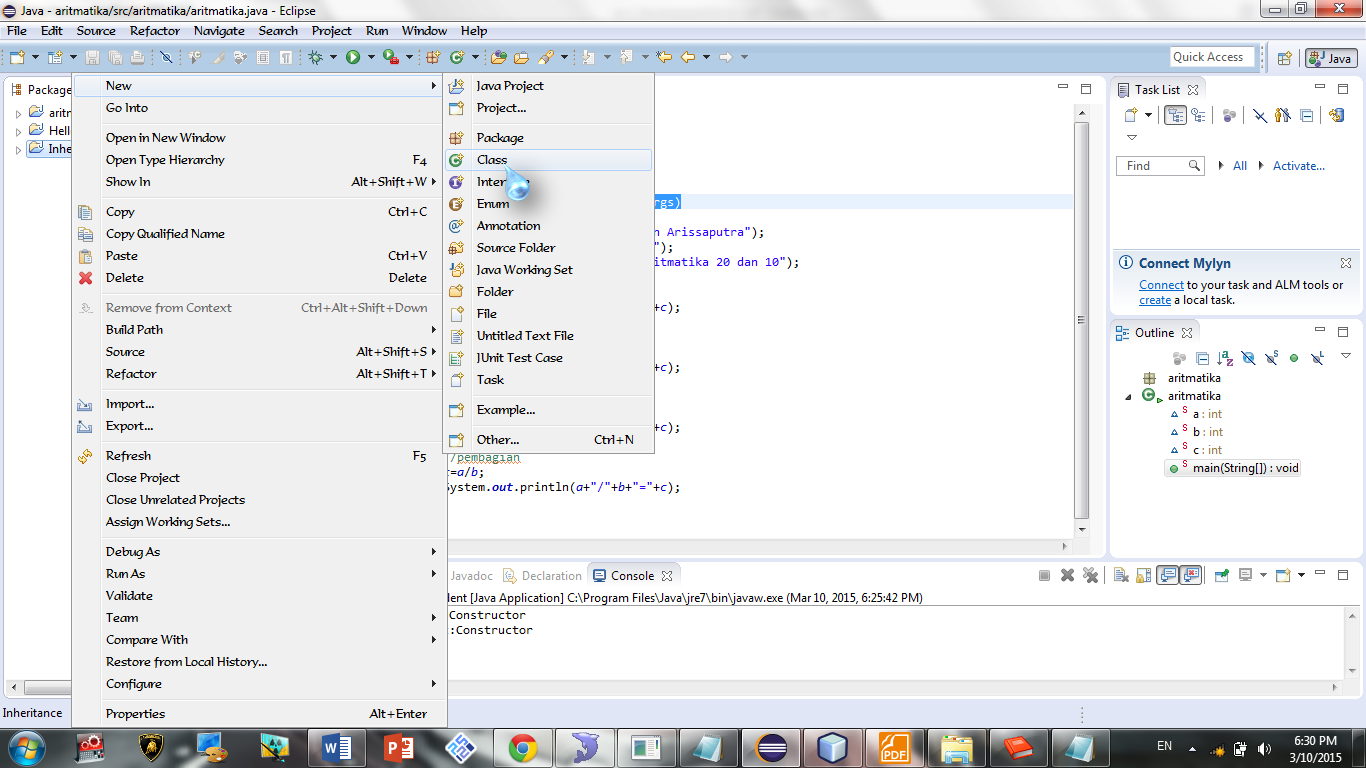Switch to the Java perspective button top right
Viewport: 1366px width, 768px height.
click(x=1331, y=57)
